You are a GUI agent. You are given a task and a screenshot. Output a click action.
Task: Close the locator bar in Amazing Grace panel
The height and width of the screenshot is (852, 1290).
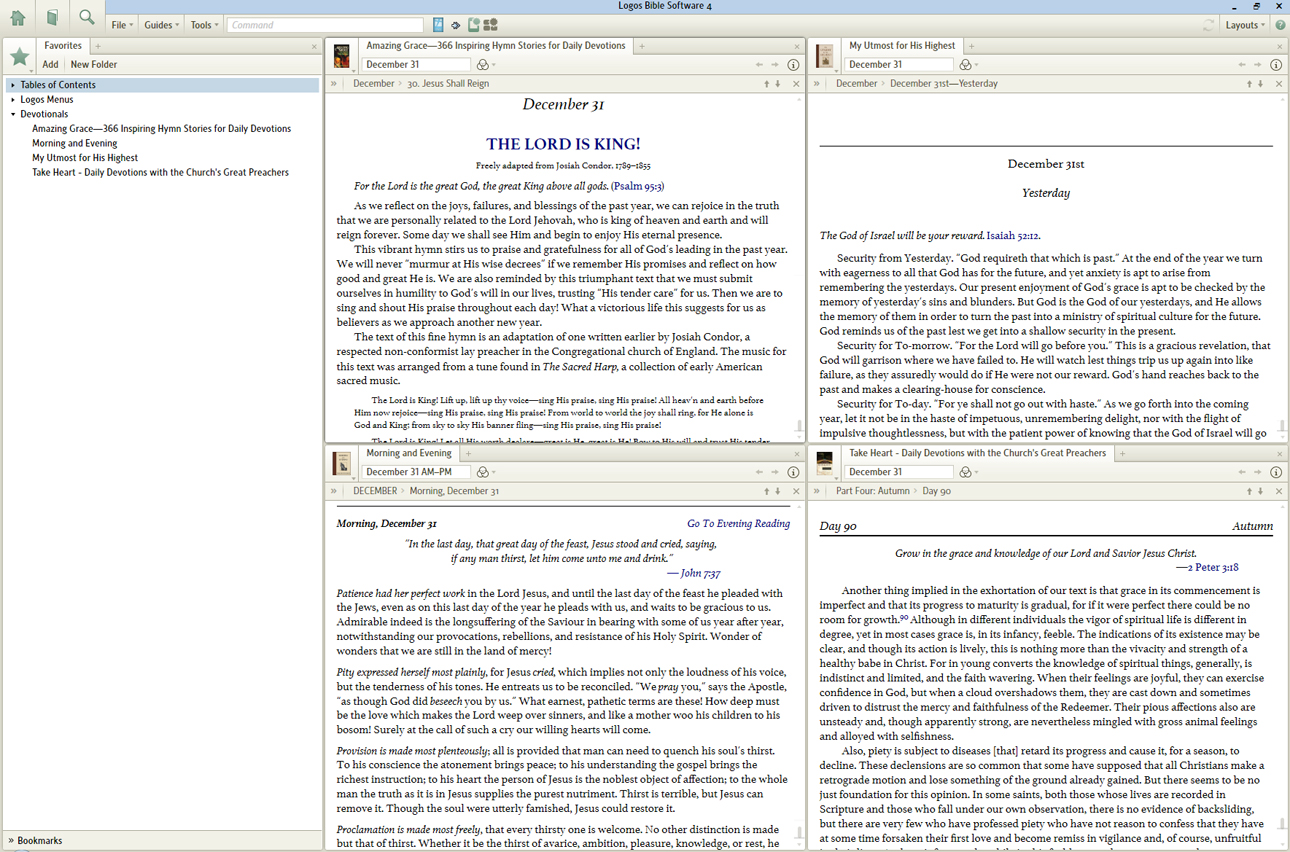point(796,84)
